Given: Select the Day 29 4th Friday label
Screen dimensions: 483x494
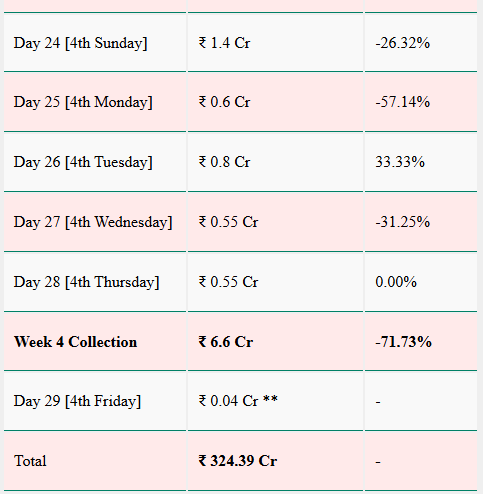Looking at the screenshot, I should click(77, 401).
